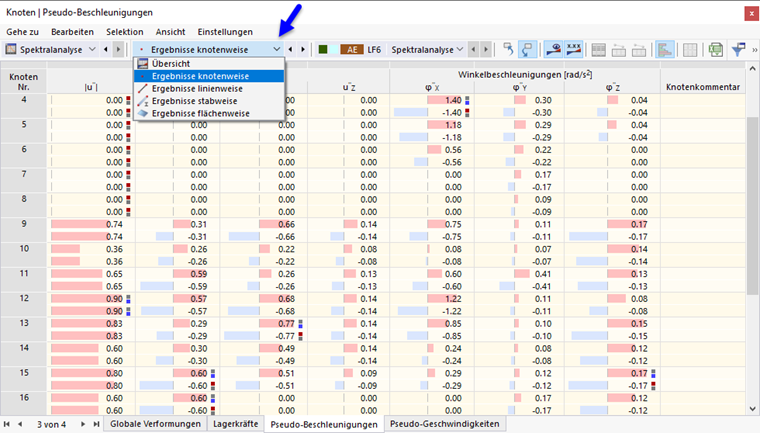Click the first table-with-connector icon
This screenshot has width=760, height=433.
pos(618,49)
